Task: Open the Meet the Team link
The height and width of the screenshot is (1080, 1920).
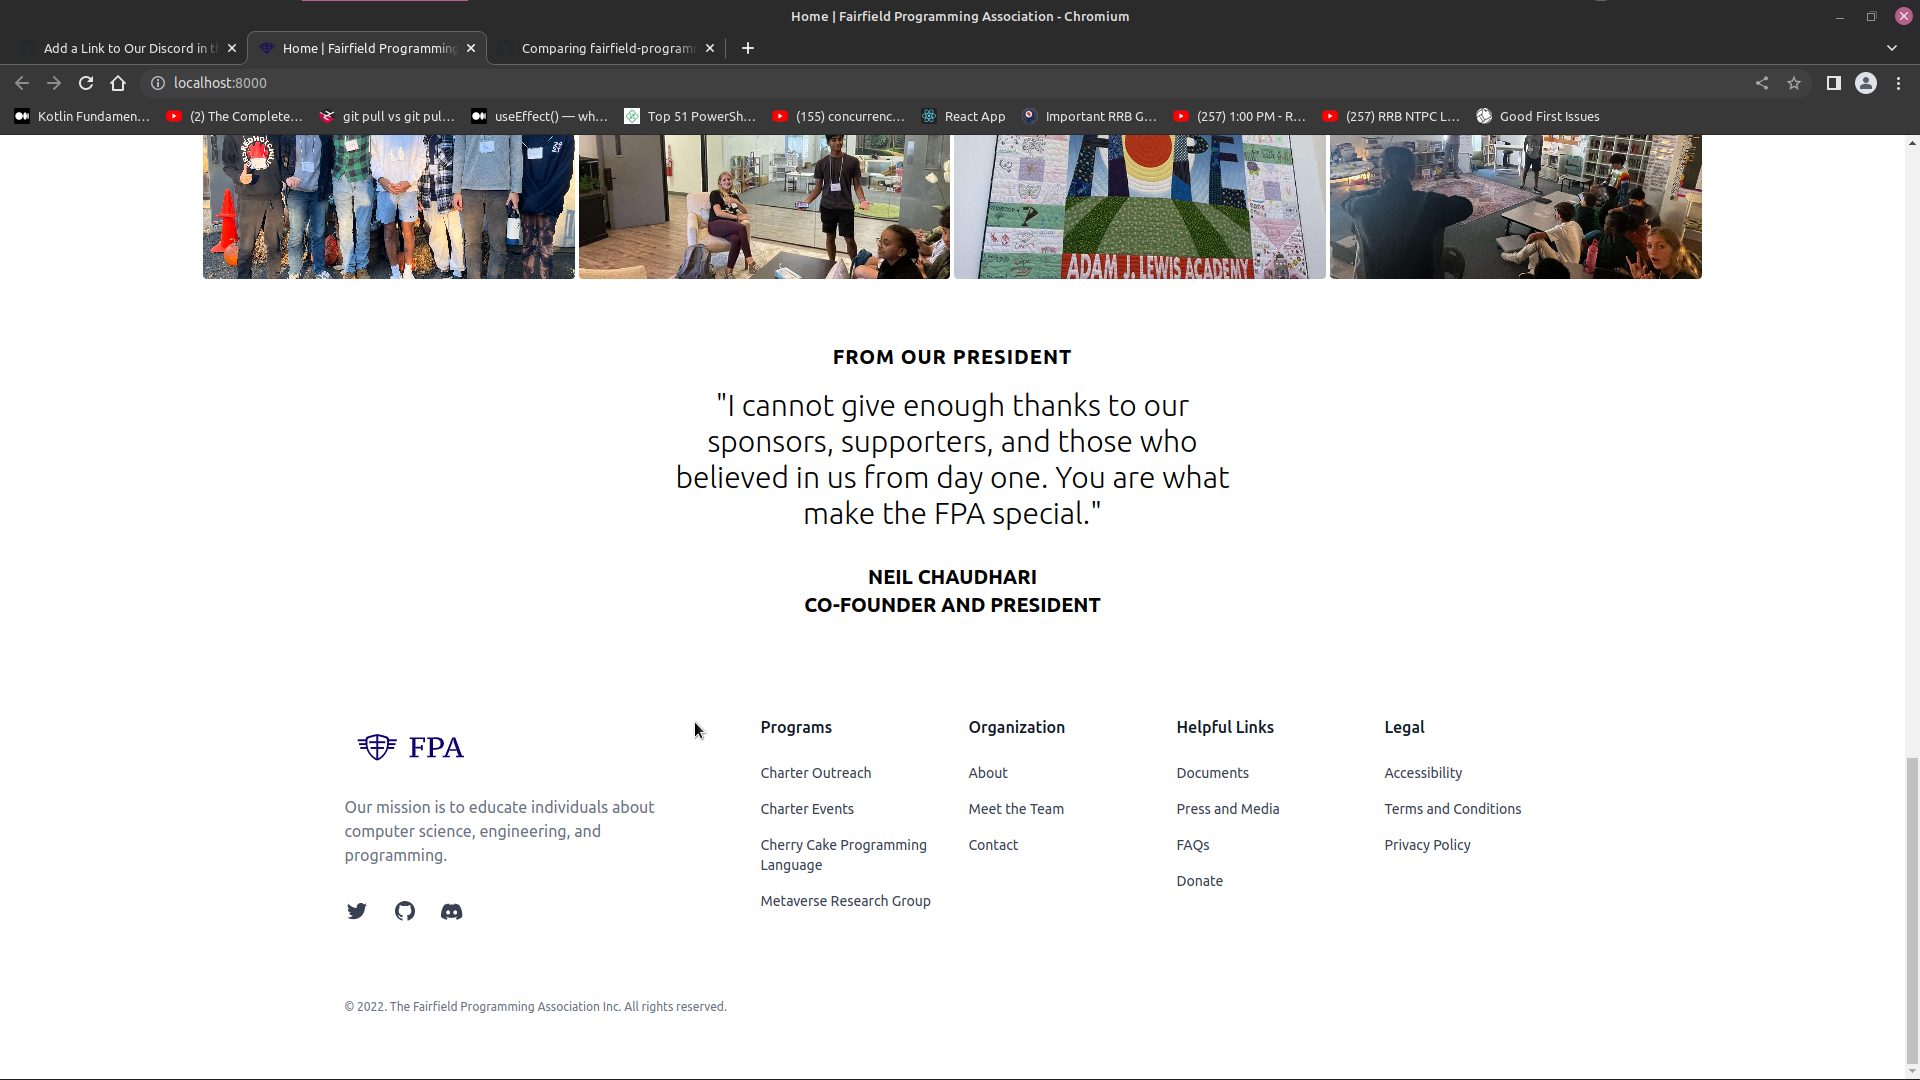Action: pos(1015,809)
